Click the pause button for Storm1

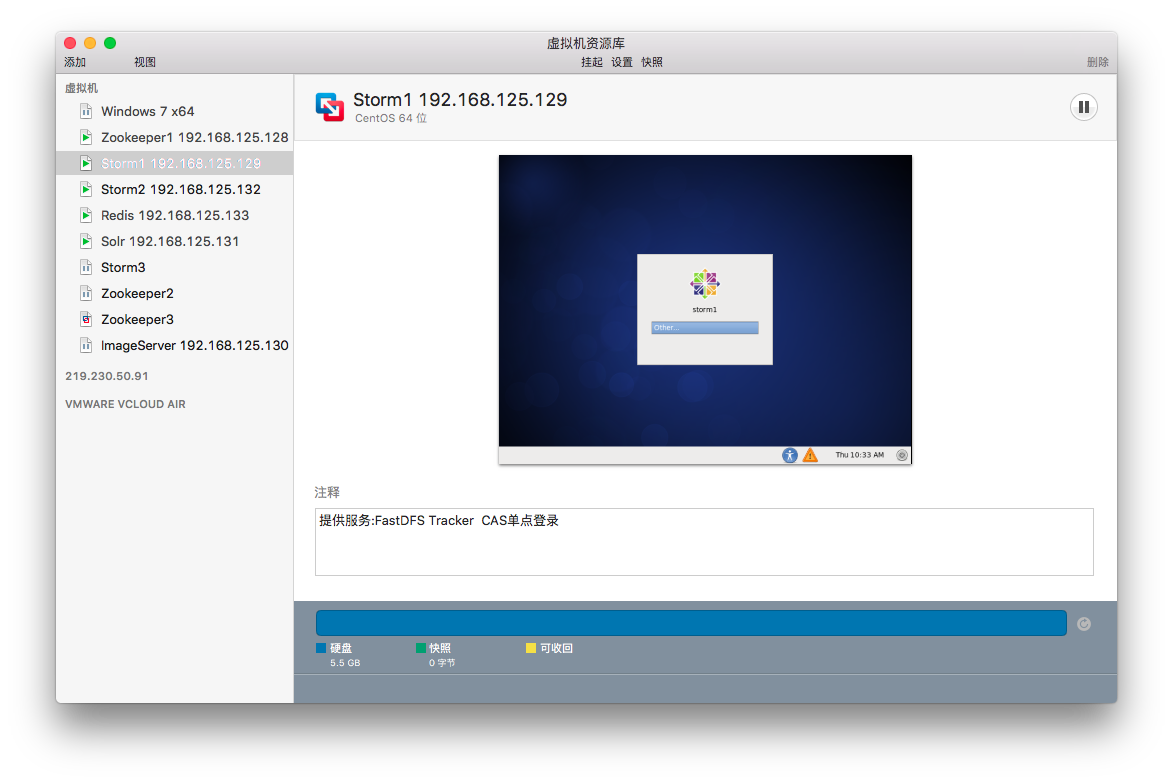point(1083,107)
